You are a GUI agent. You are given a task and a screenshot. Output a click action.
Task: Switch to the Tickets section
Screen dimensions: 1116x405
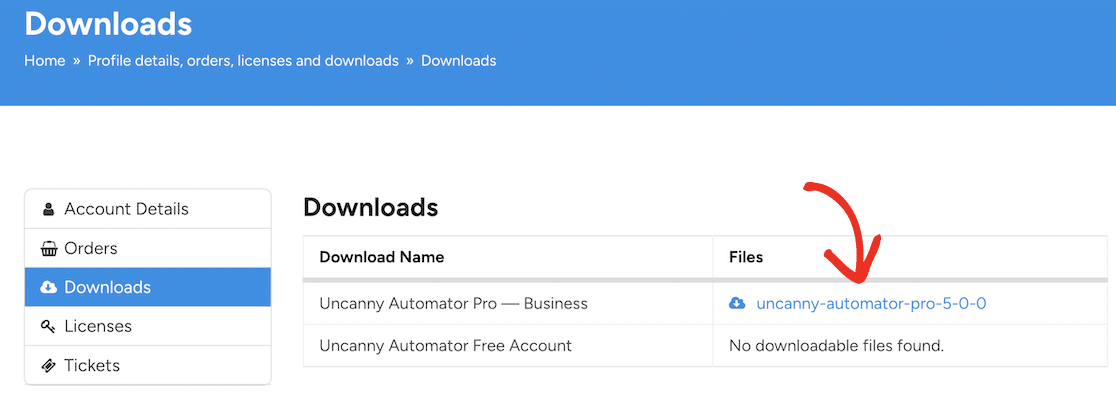coord(92,365)
